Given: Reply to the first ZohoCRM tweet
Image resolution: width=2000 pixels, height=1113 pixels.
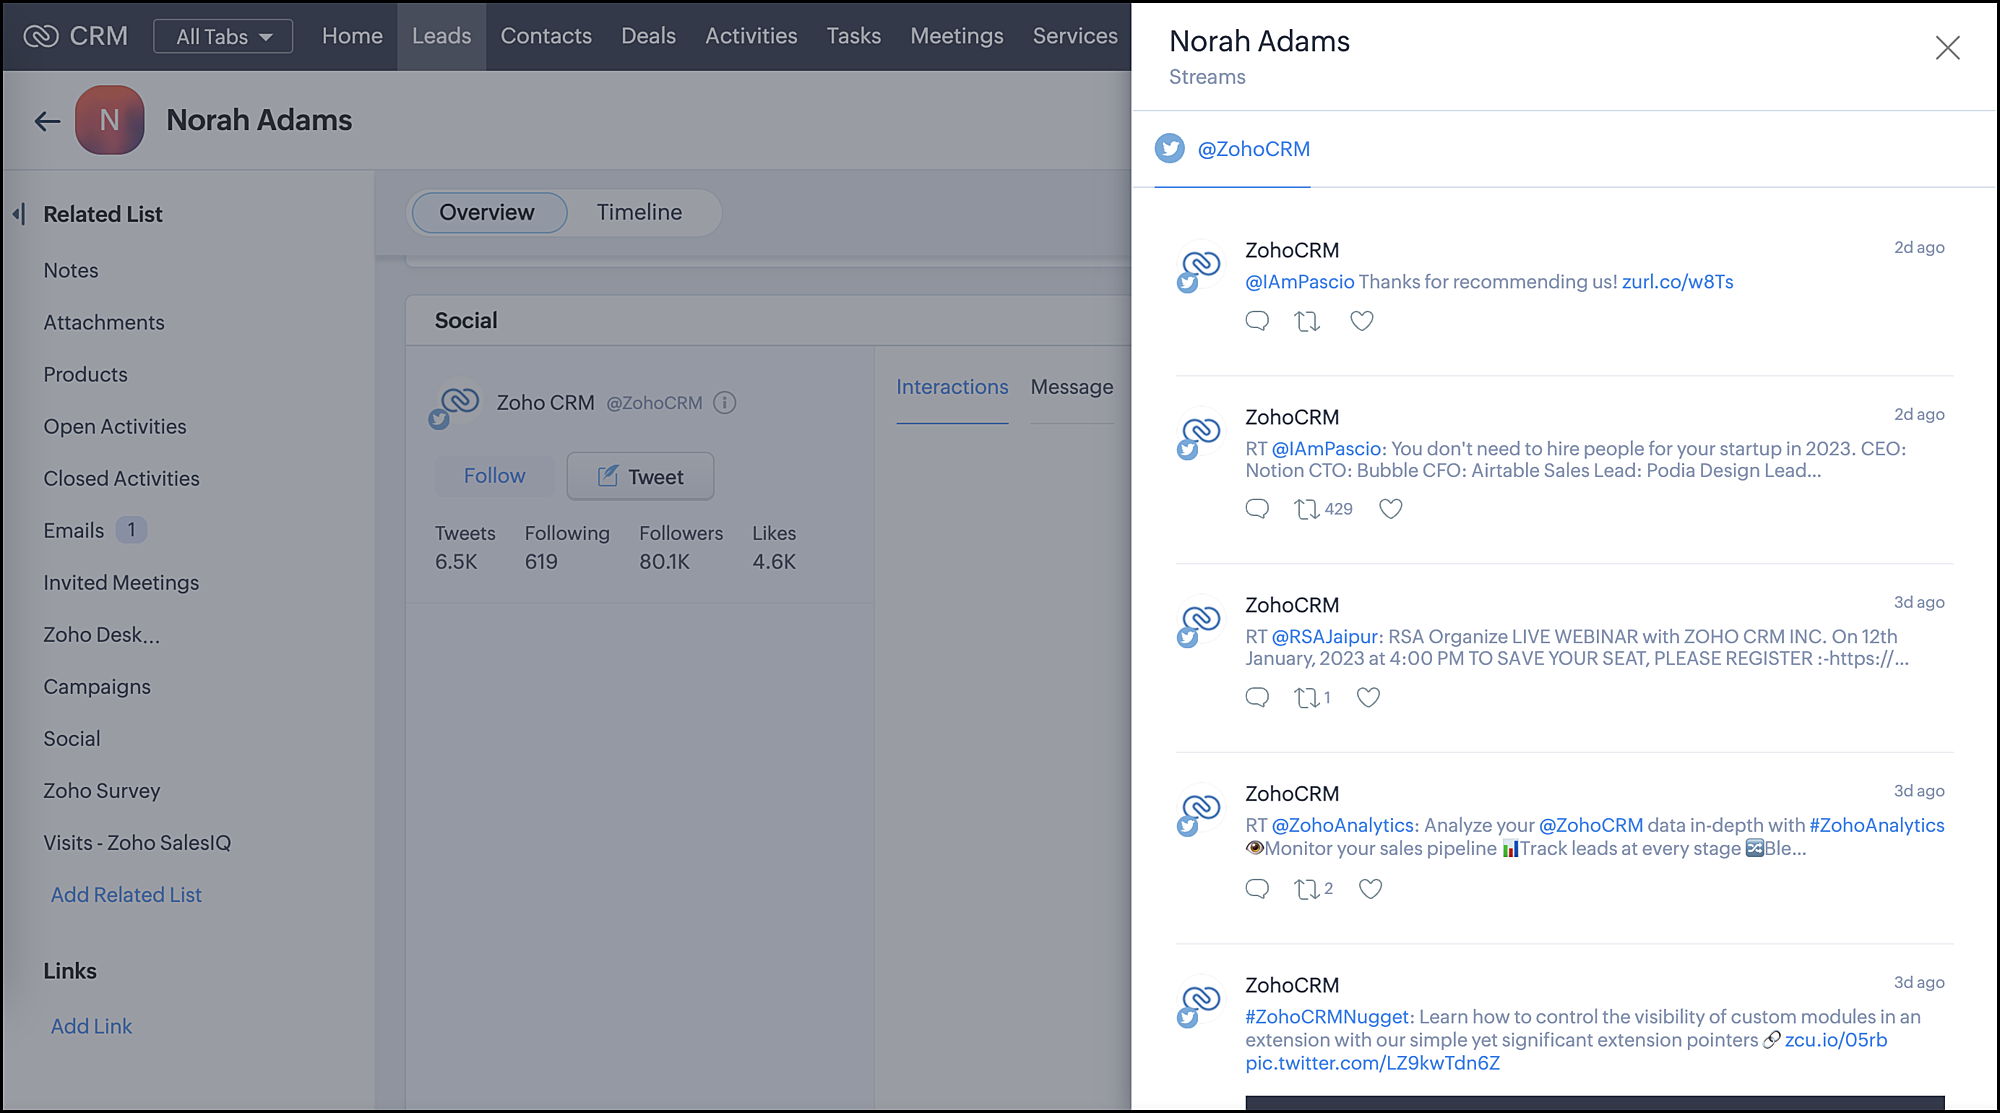Looking at the screenshot, I should coord(1257,321).
